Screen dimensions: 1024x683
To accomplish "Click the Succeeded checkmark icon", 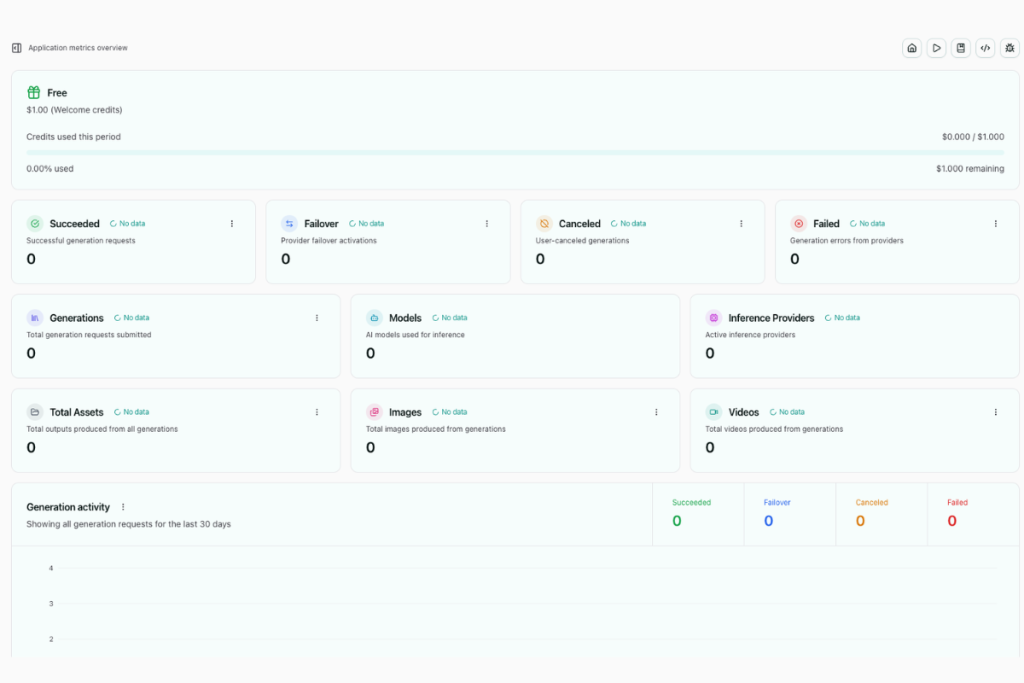I will [x=35, y=223].
